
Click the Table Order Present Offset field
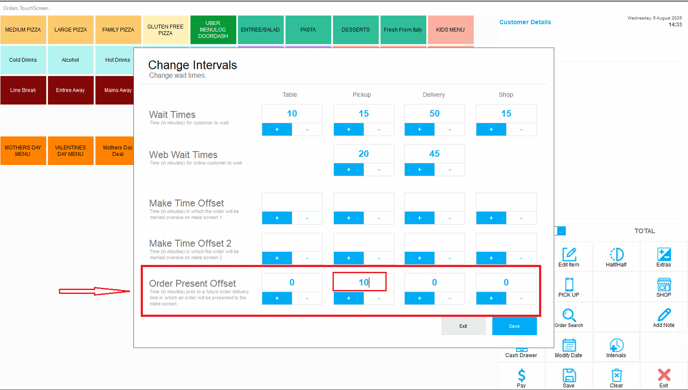tap(292, 283)
